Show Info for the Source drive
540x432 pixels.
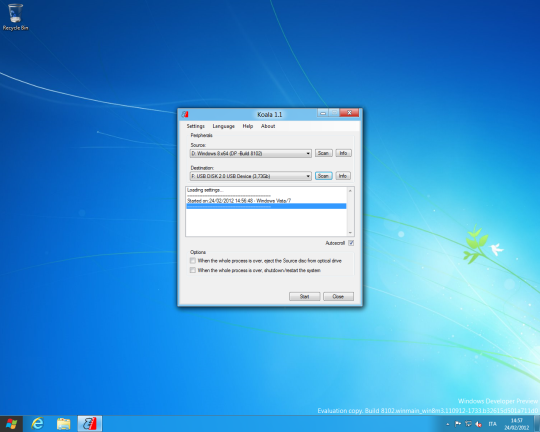343,153
